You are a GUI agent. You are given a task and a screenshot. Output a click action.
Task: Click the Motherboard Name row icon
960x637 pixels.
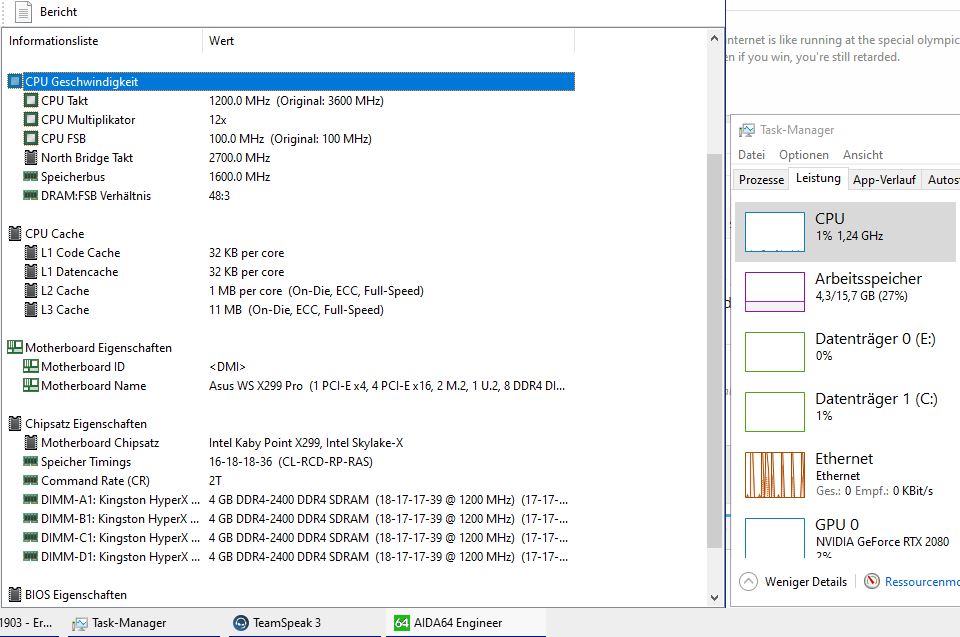pos(31,385)
